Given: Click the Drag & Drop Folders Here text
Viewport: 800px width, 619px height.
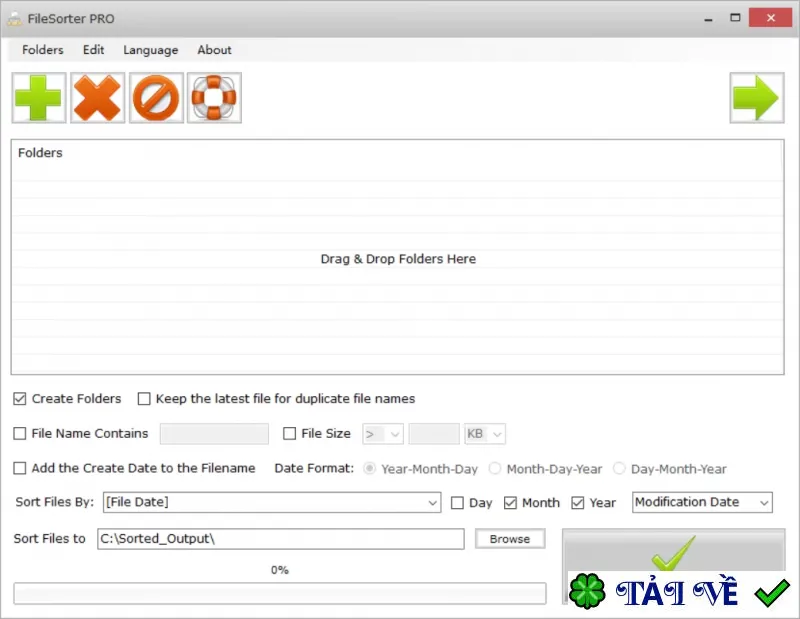Looking at the screenshot, I should (x=398, y=259).
